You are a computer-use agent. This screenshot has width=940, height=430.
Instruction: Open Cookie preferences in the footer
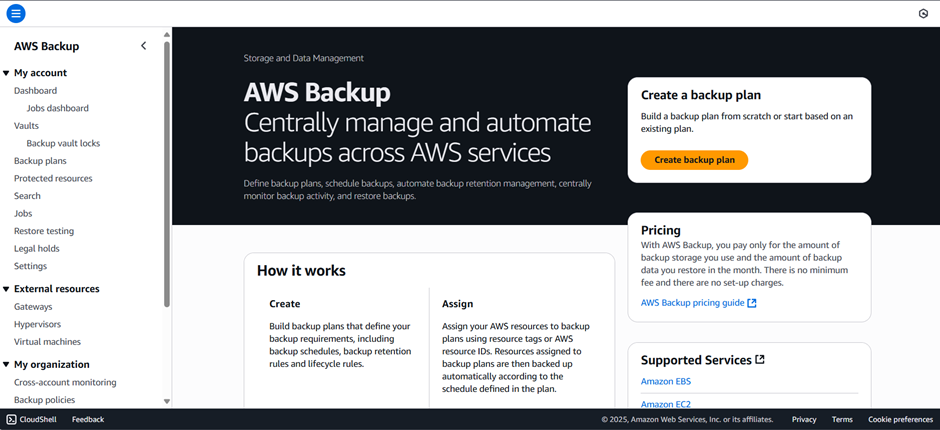click(900, 419)
